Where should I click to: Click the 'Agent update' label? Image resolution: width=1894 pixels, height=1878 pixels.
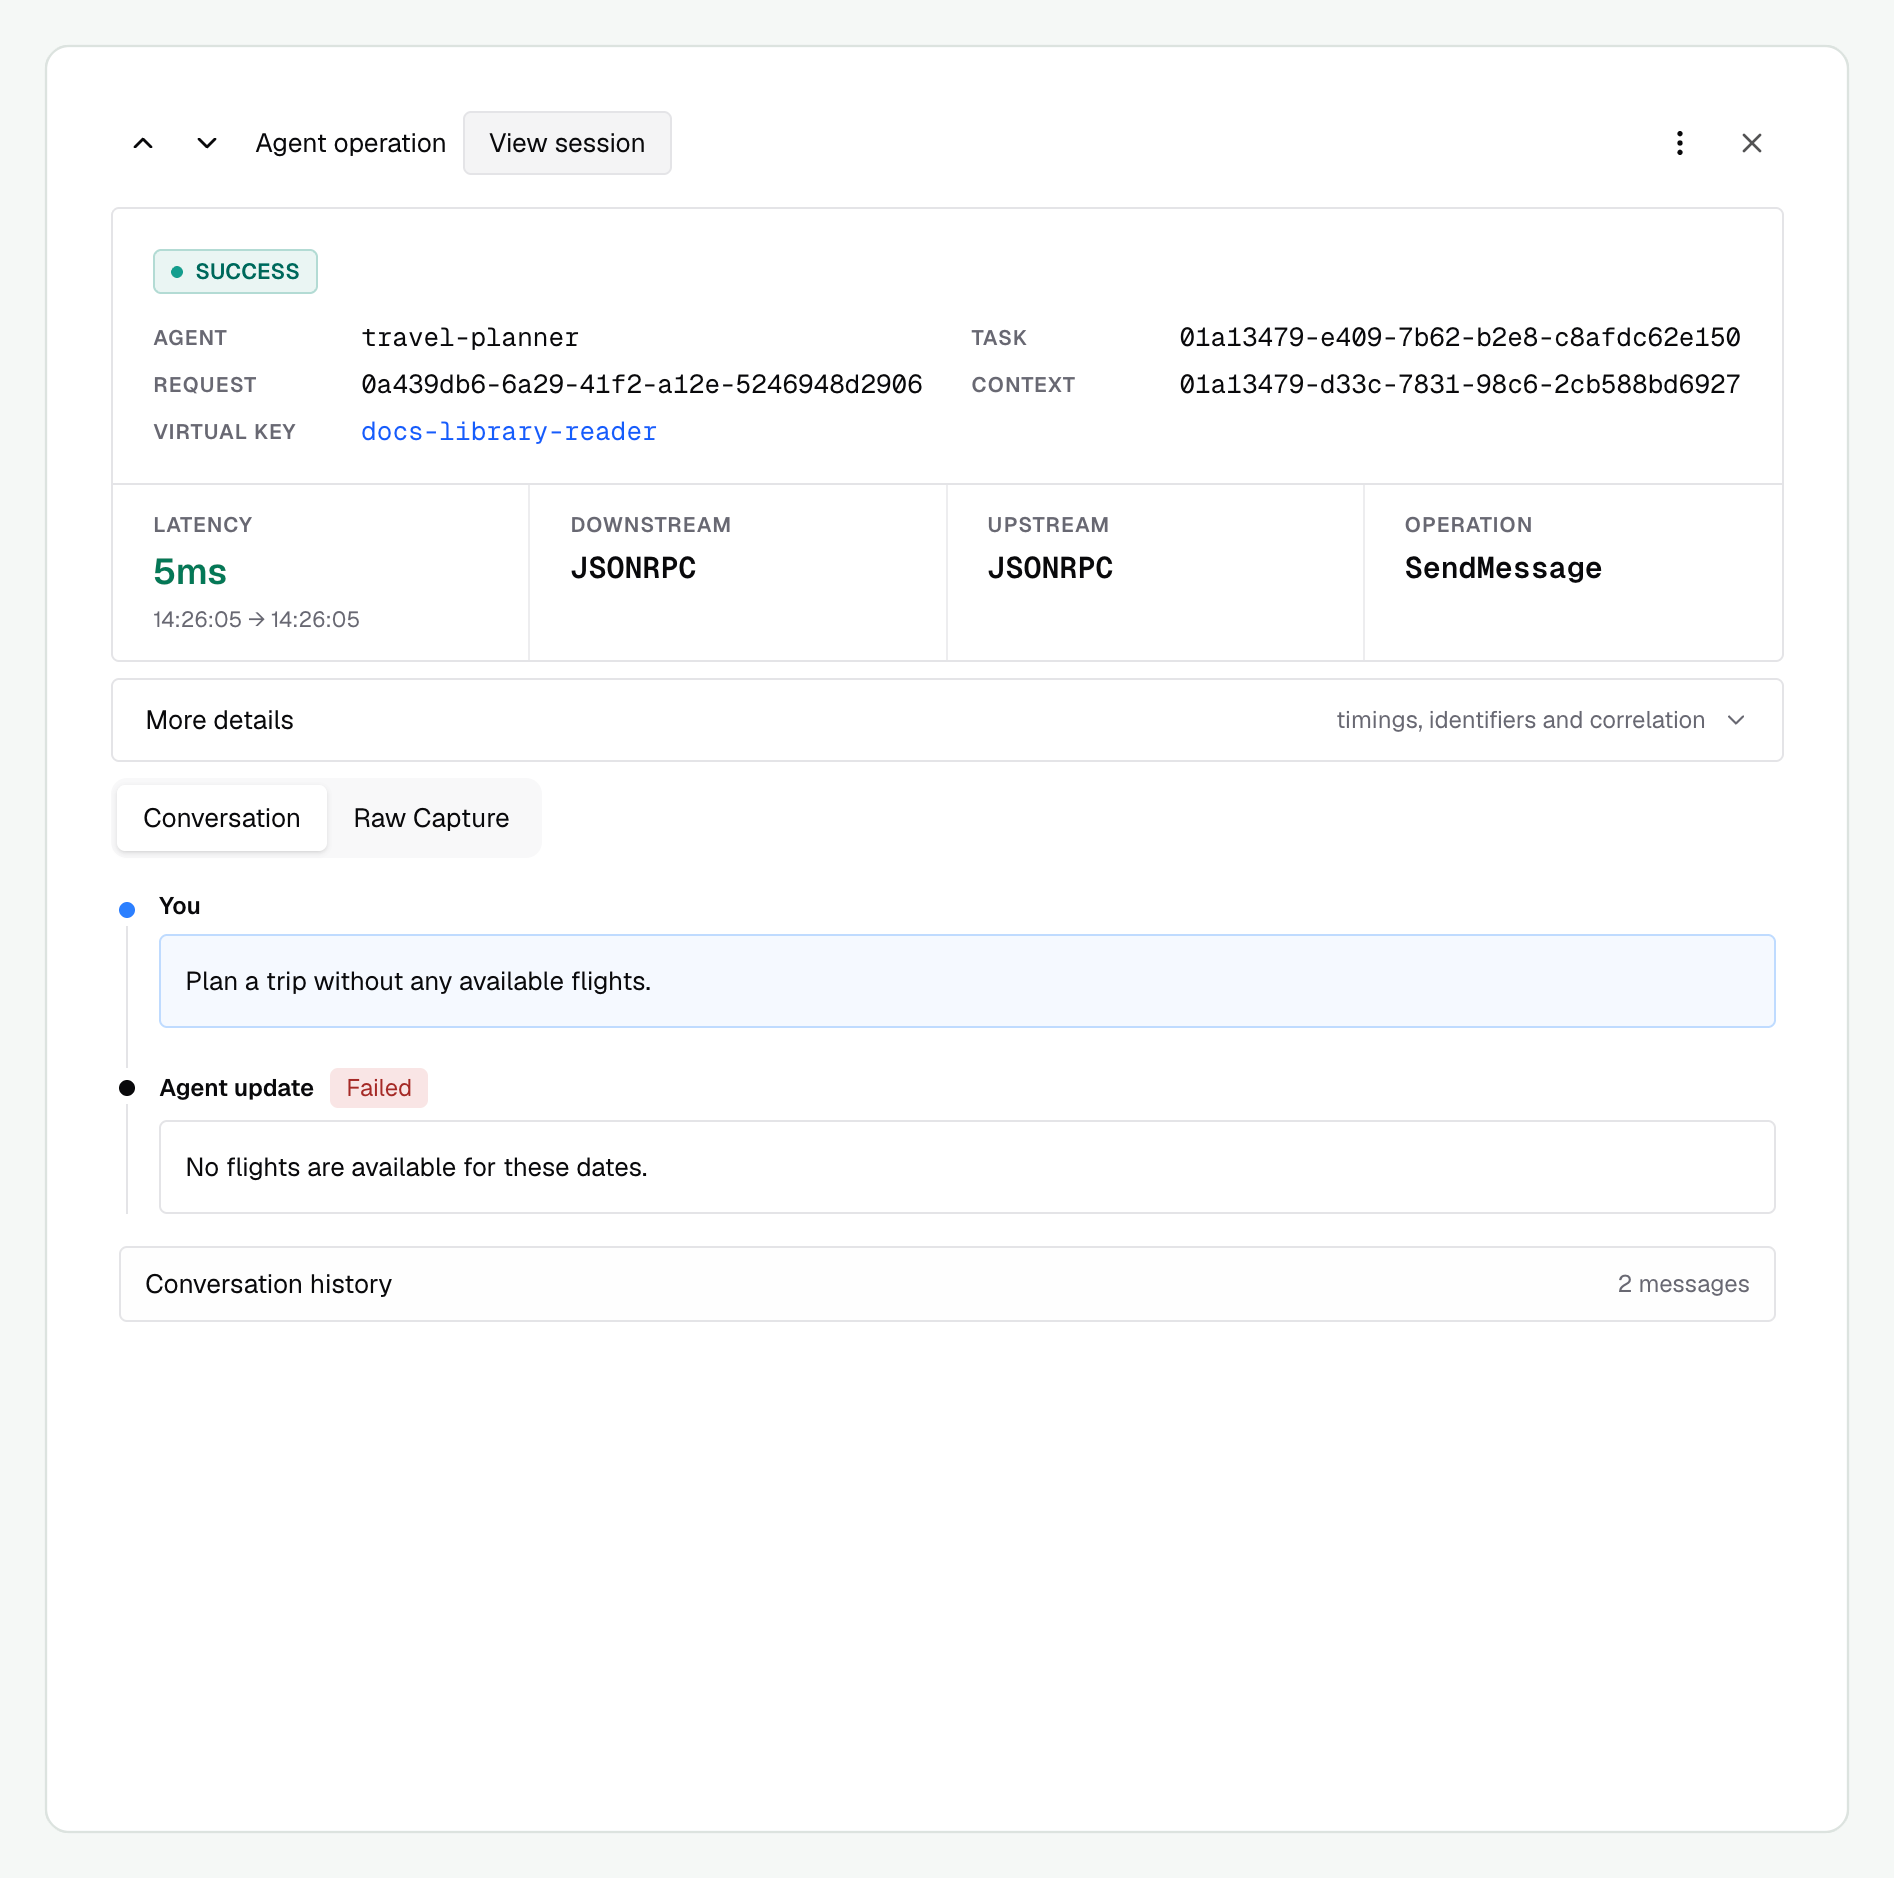point(236,1088)
